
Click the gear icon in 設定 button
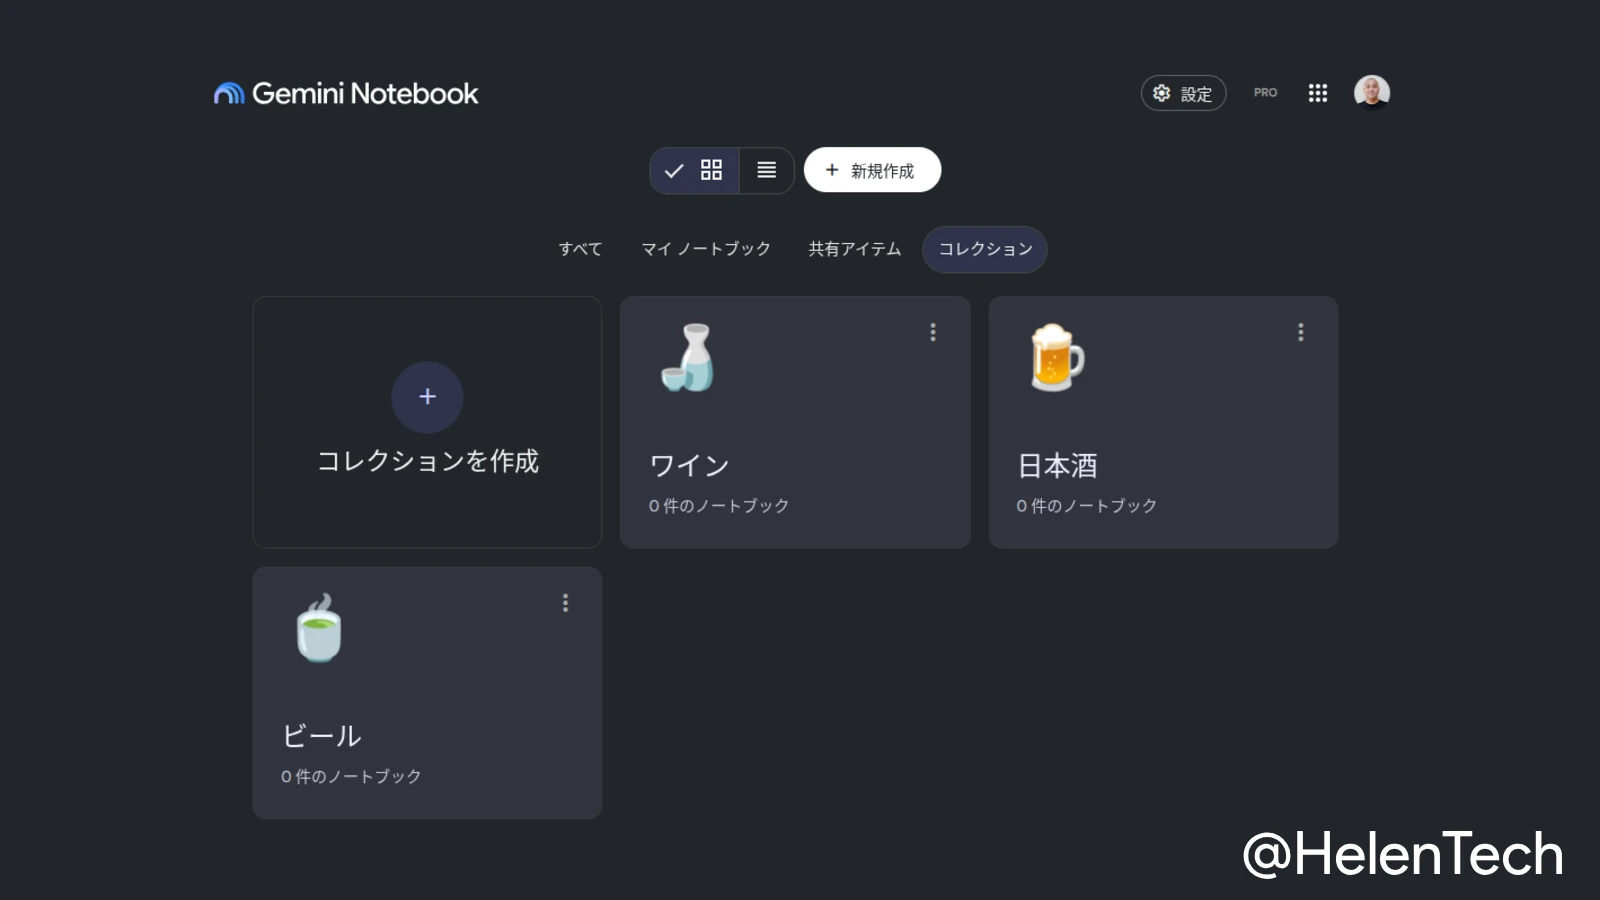click(1161, 93)
